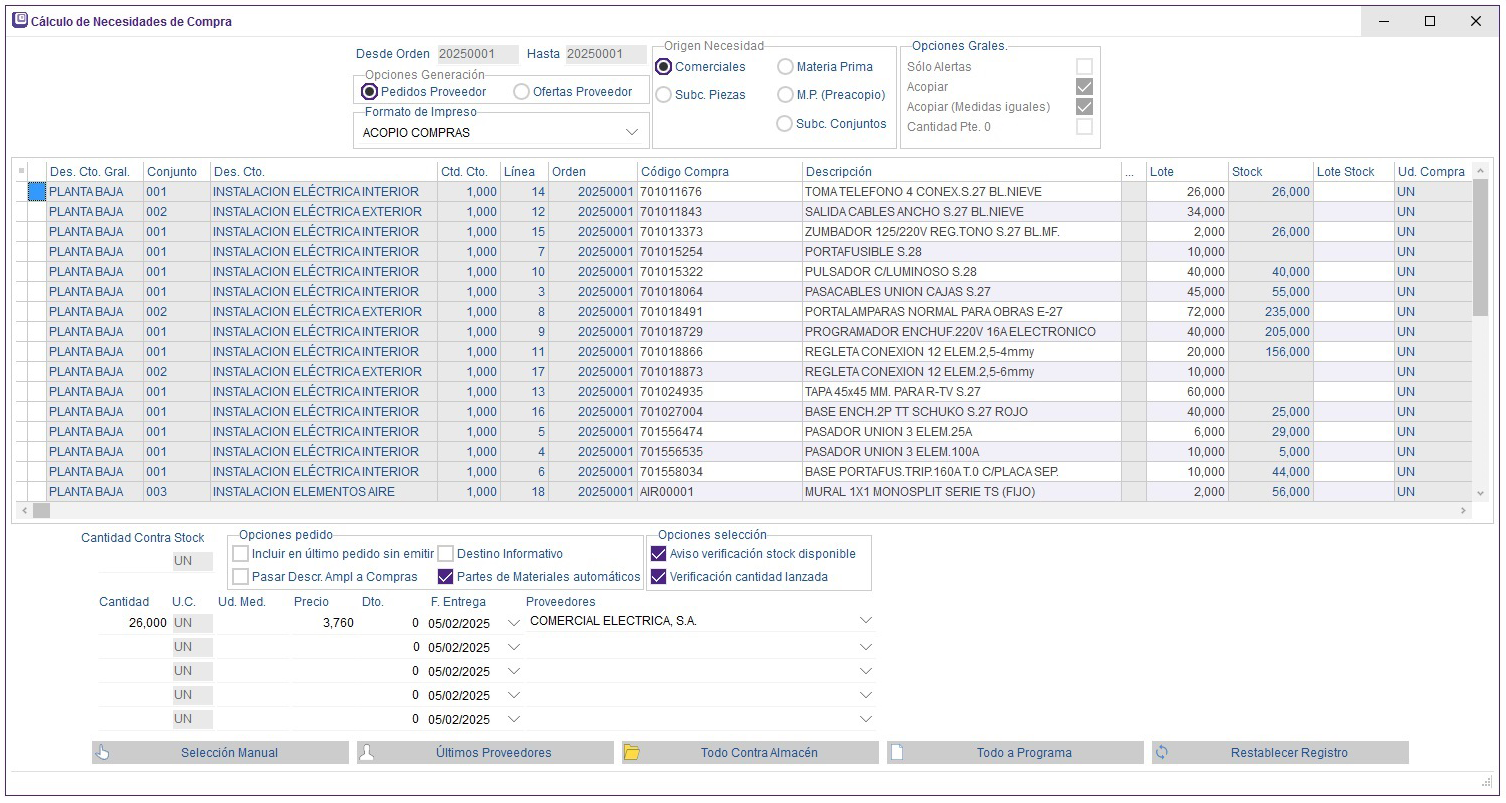The width and height of the screenshot is (1506, 803).
Task: Click the person icon on Últimos Proveedores
Action: pos(367,753)
